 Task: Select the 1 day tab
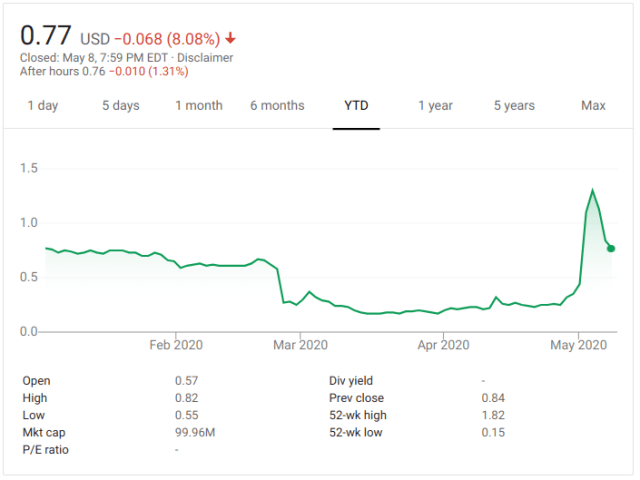(42, 106)
